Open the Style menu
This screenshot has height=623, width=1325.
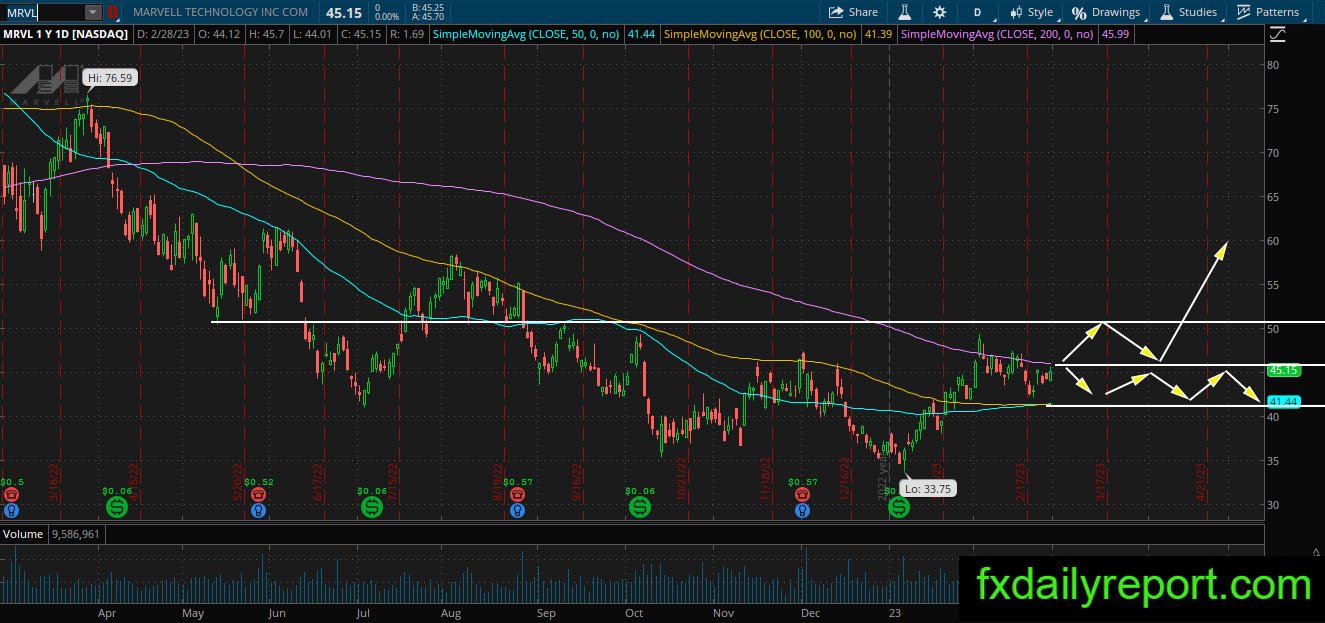coord(1032,12)
